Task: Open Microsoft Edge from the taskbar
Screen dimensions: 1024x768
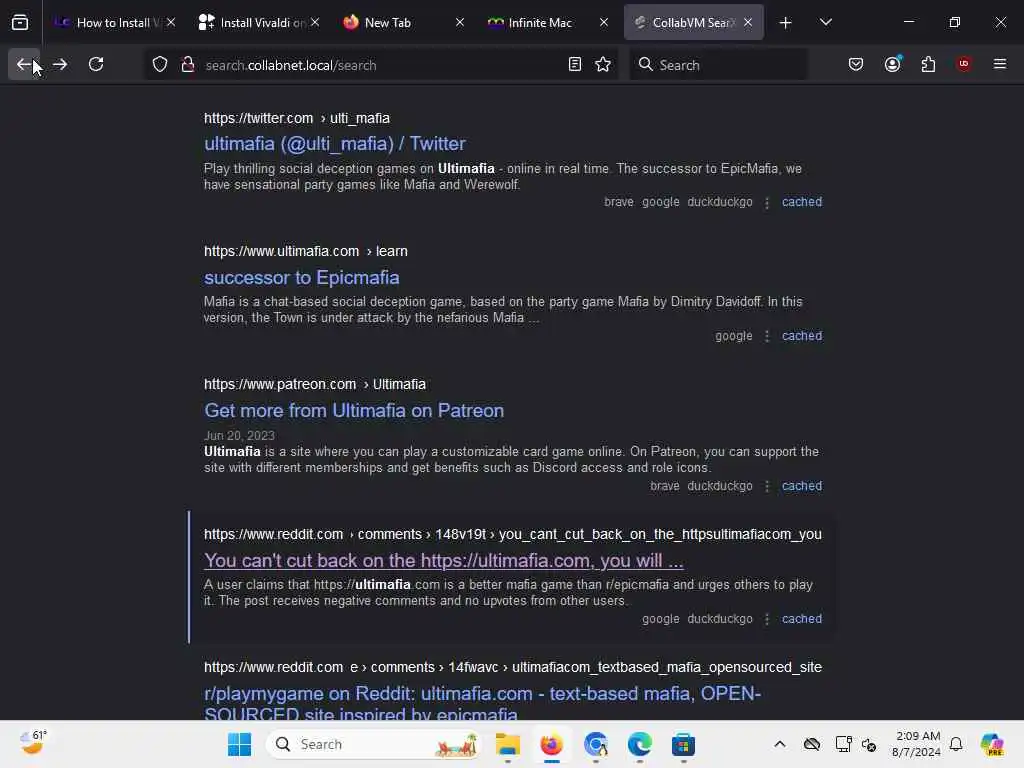Action: [639, 744]
